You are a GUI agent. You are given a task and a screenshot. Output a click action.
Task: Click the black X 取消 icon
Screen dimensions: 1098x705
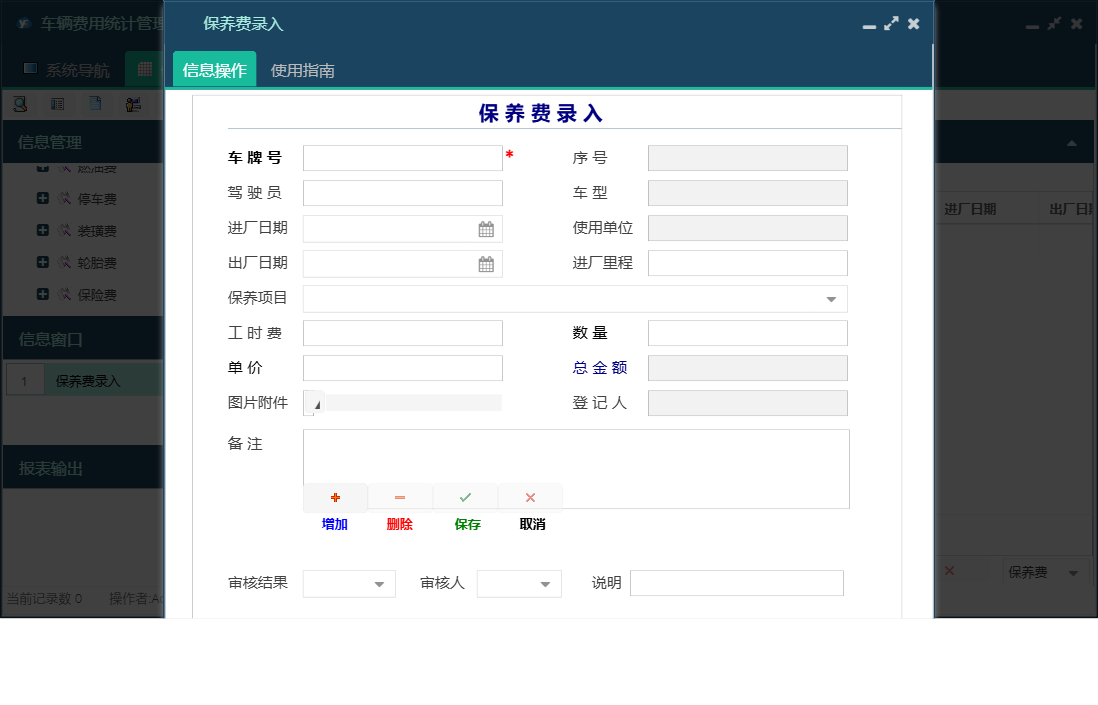pyautogui.click(x=530, y=497)
